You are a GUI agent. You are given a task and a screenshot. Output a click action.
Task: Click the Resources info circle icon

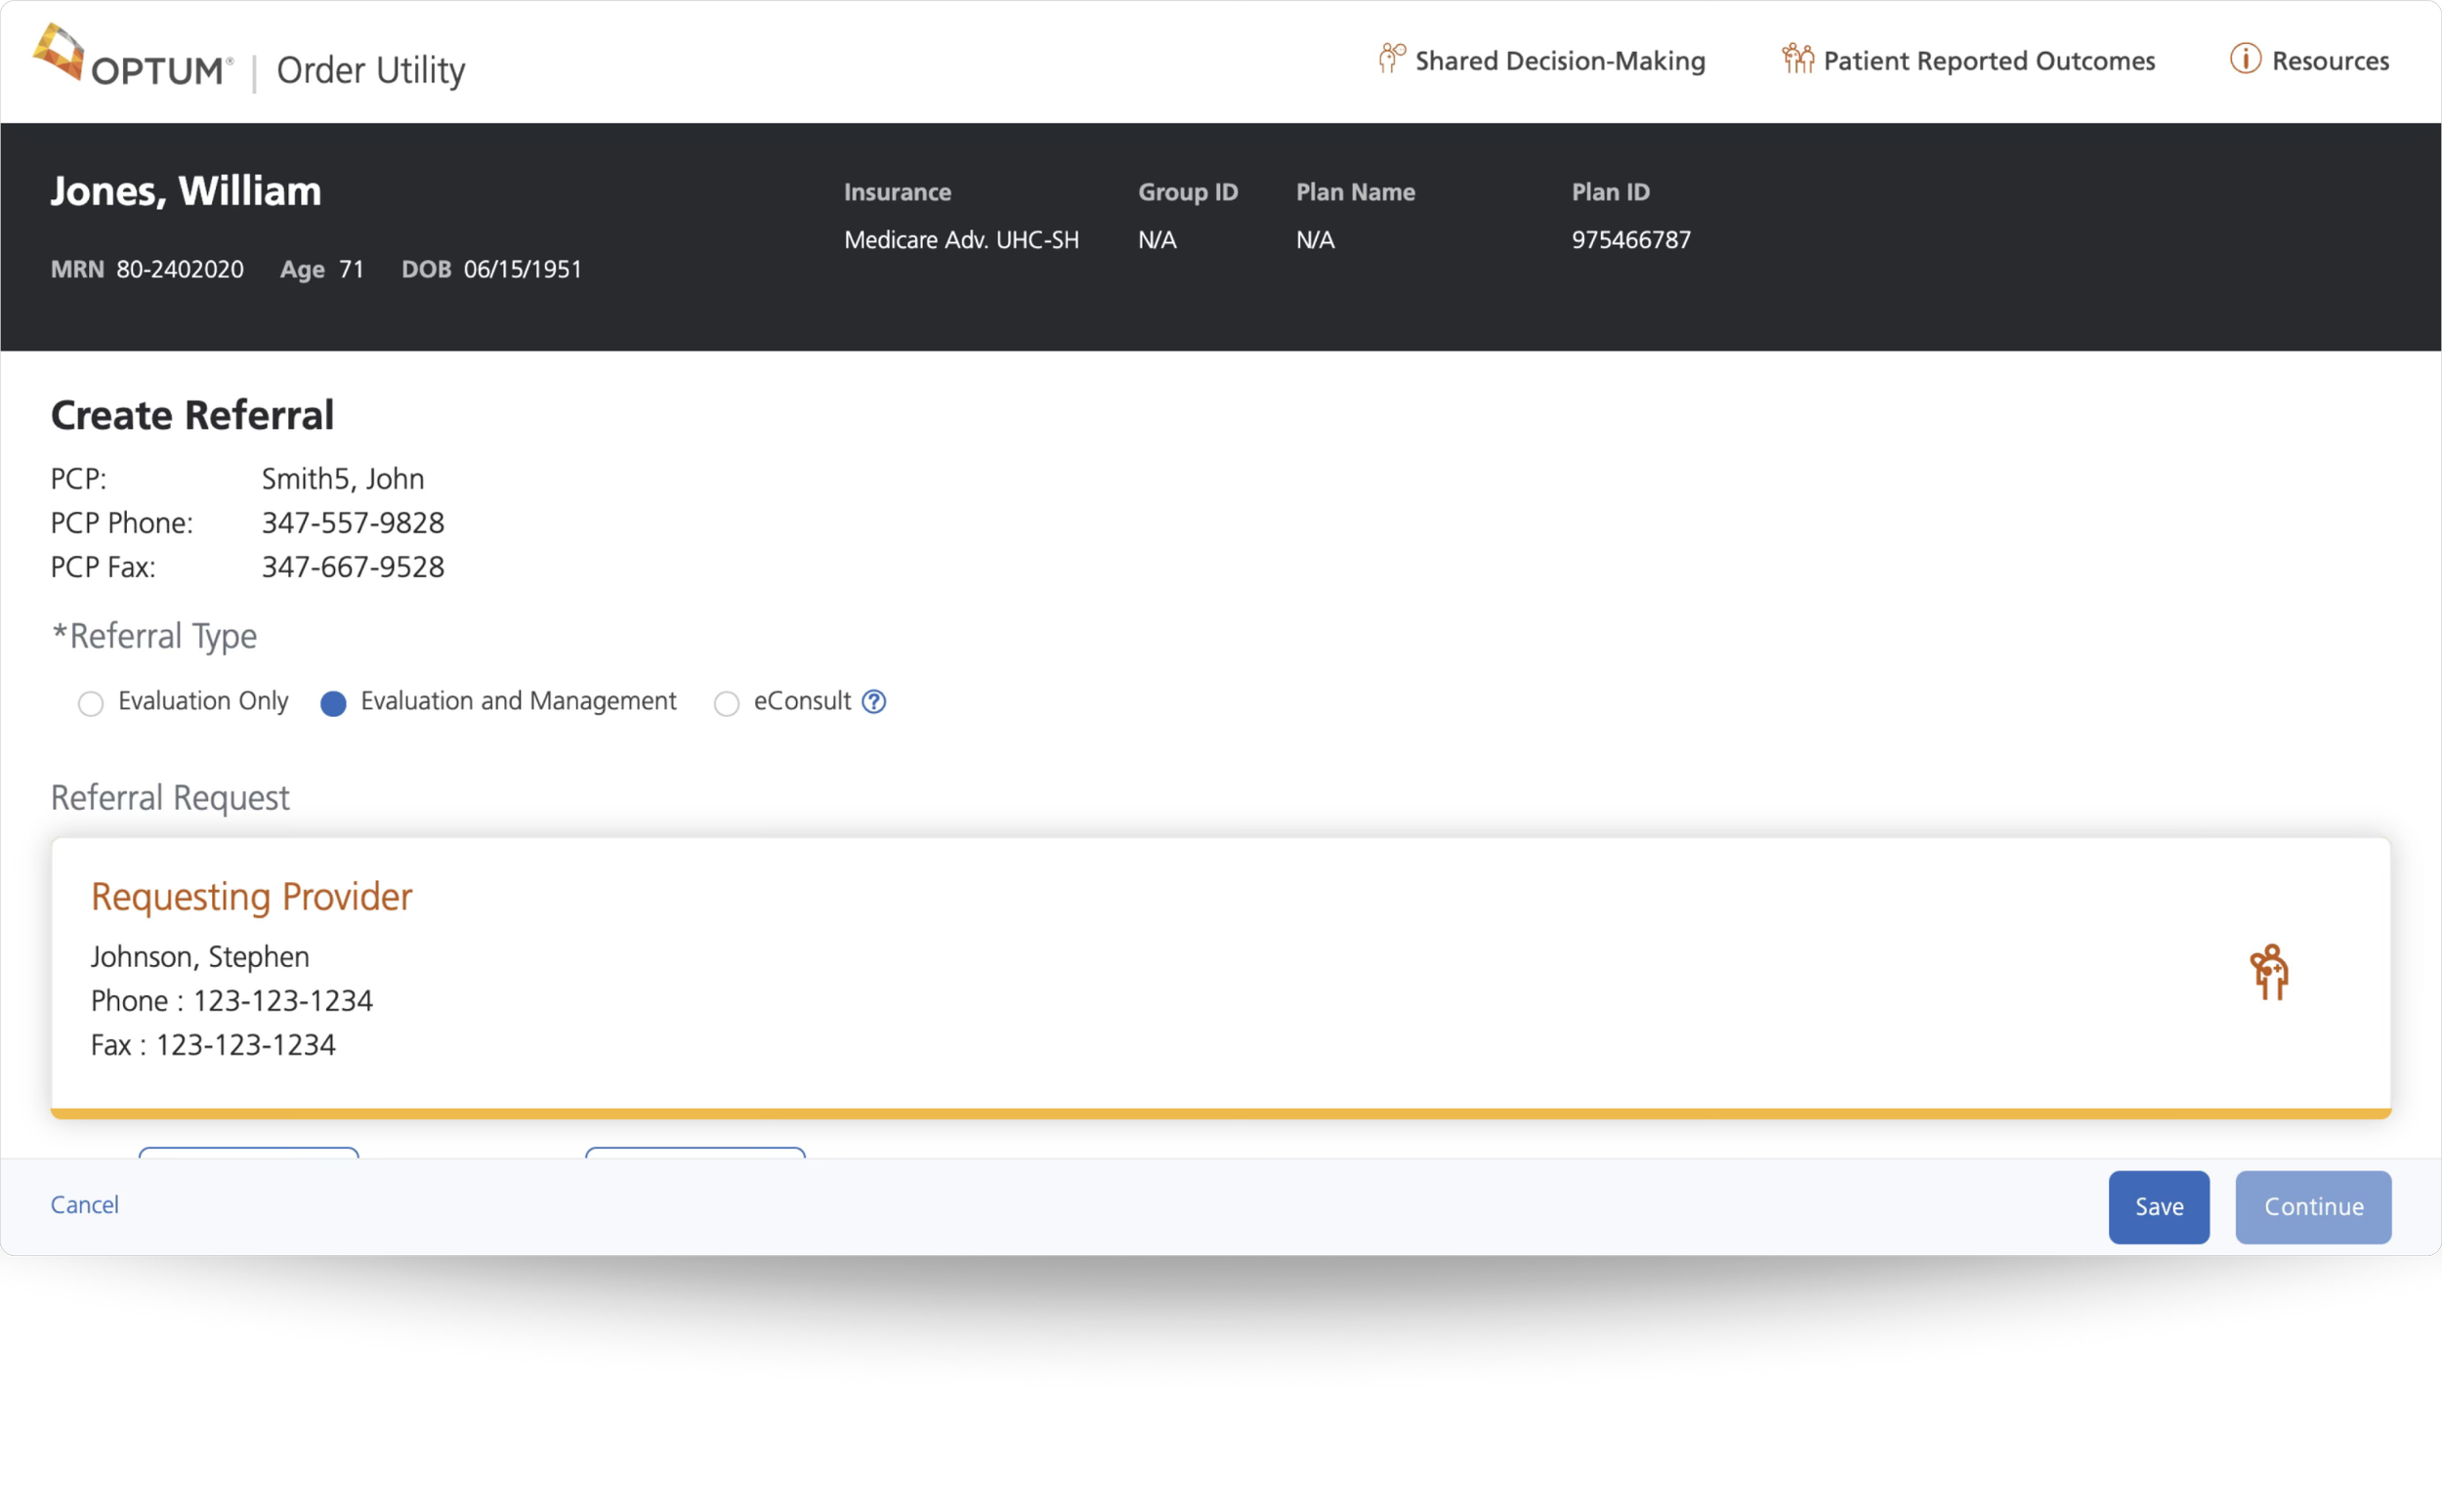click(x=2245, y=59)
